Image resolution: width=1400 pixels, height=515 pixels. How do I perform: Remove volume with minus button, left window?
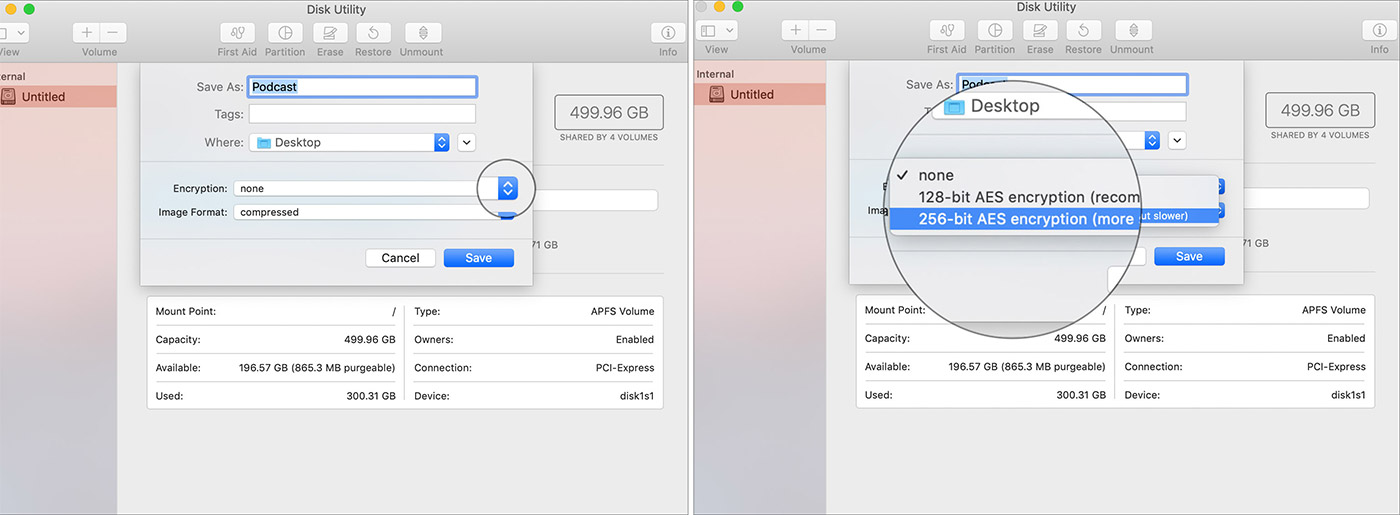[x=112, y=32]
